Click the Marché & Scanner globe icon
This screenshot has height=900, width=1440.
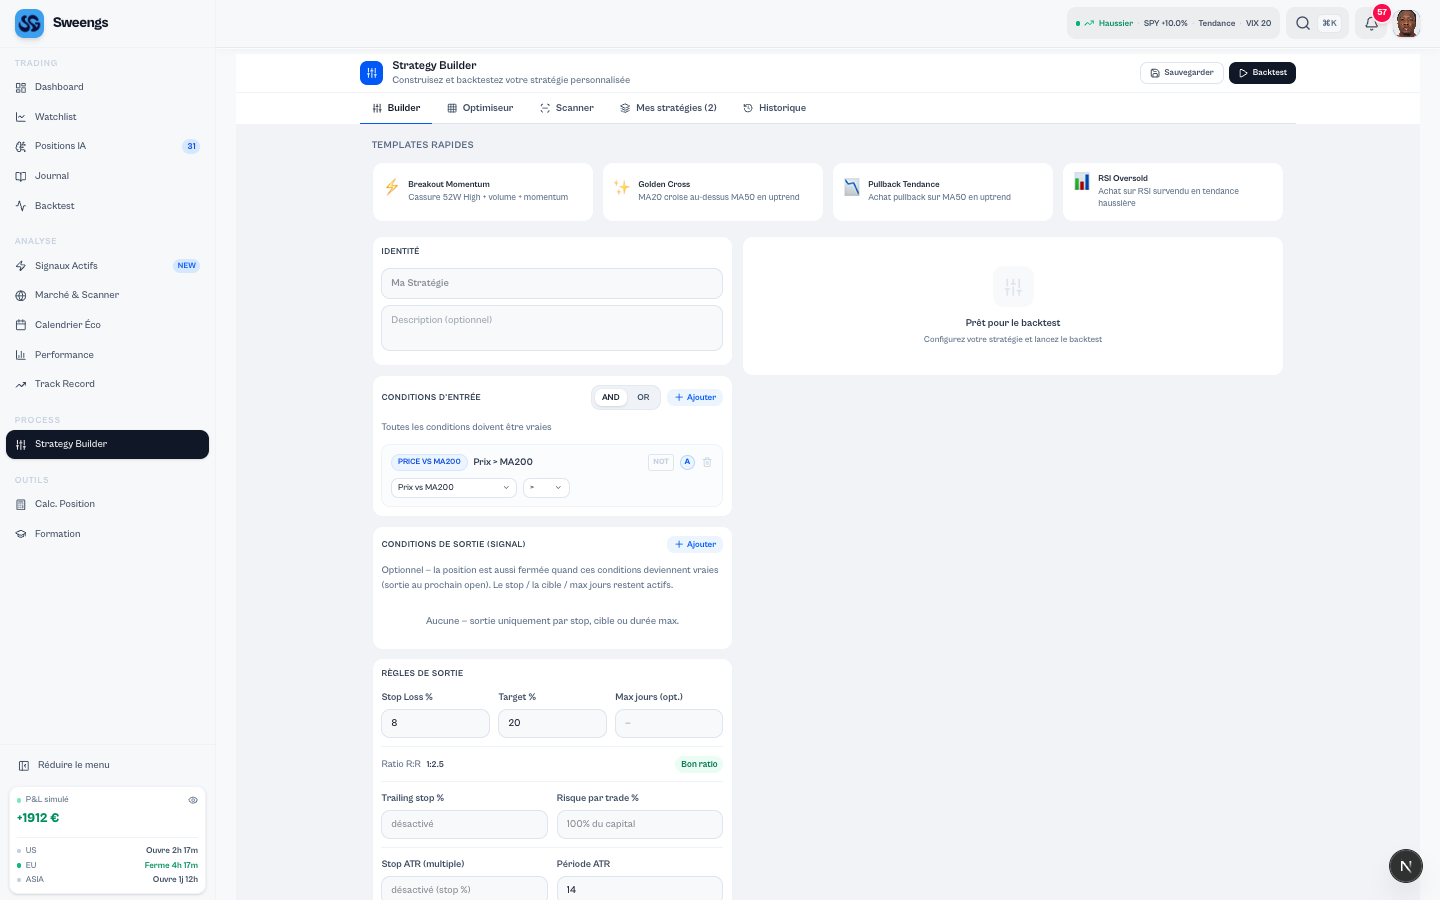click(x=21, y=295)
